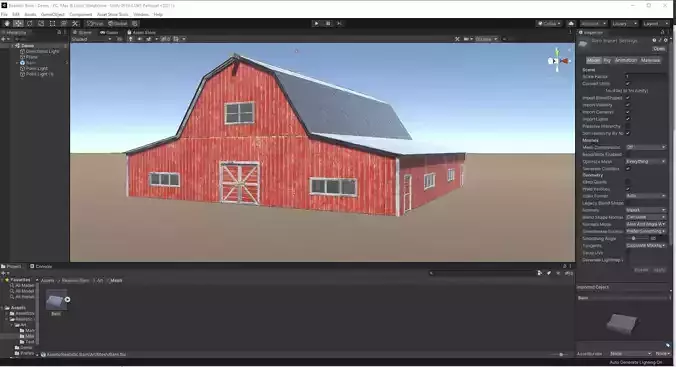Collapse the Demo scene in Hierarchy
The image size is (676, 367).
[13, 45]
